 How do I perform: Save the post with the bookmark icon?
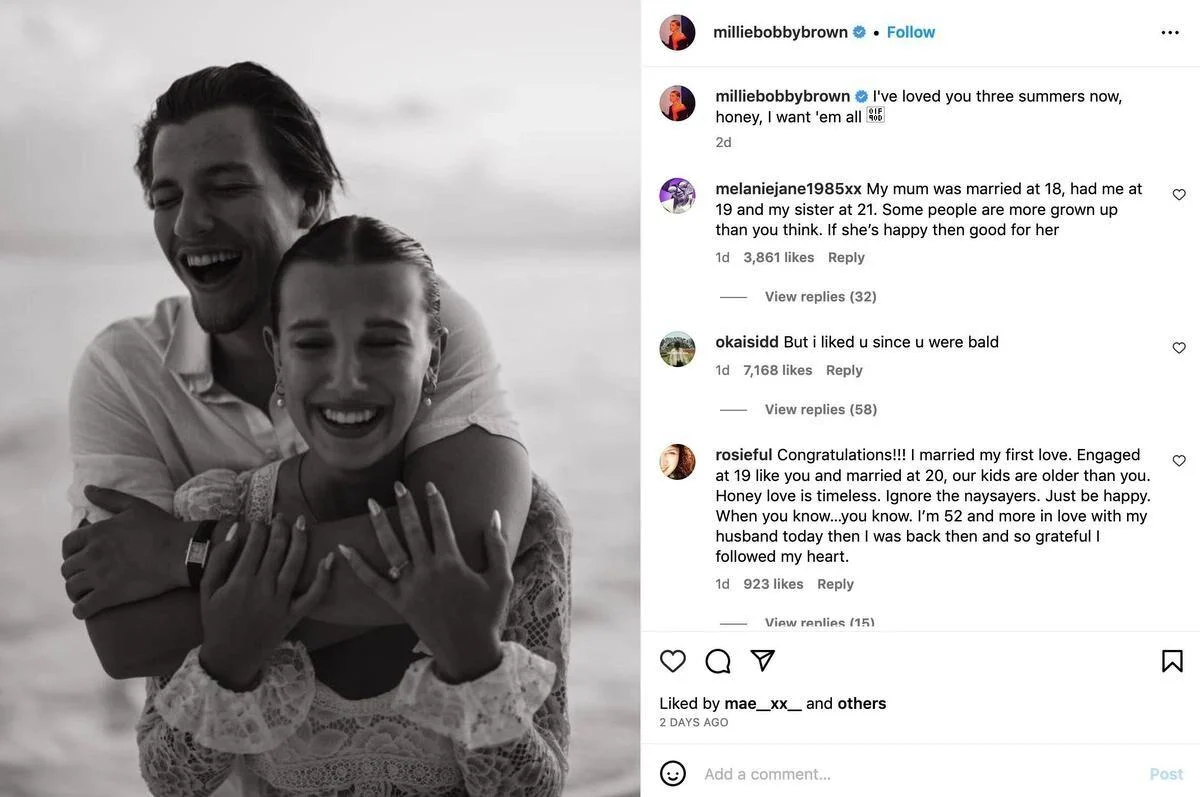pos(1172,661)
